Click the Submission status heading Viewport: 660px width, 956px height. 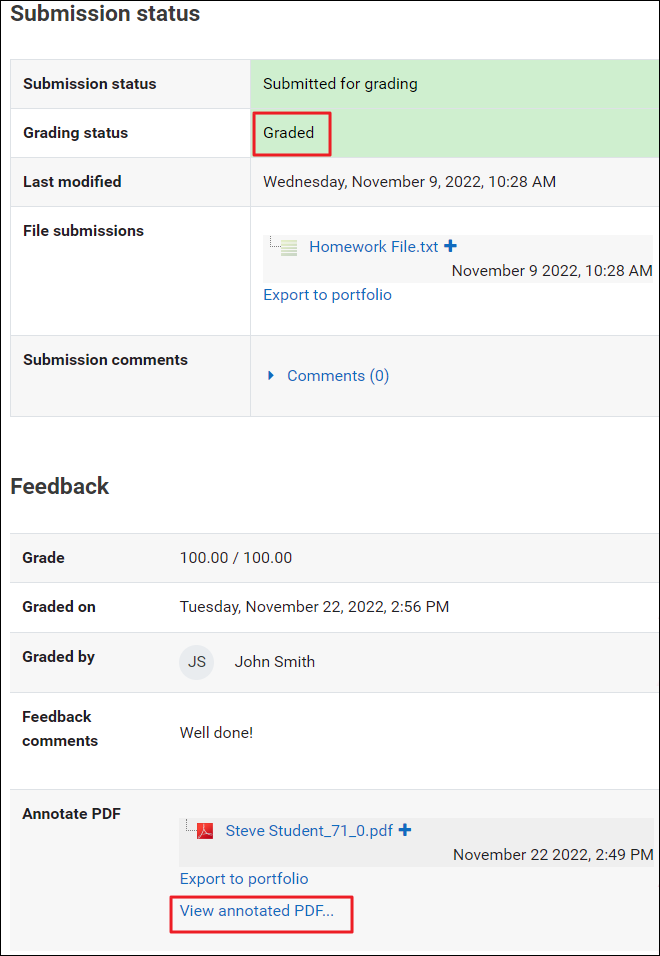click(x=105, y=14)
